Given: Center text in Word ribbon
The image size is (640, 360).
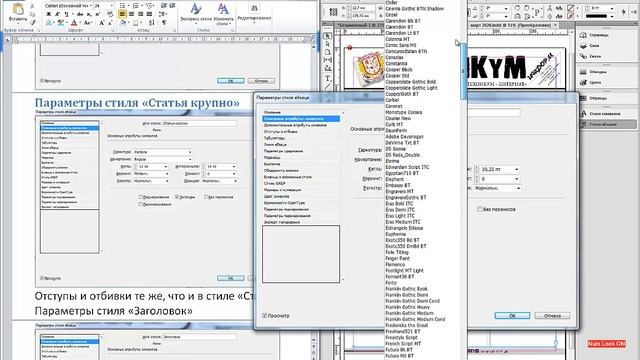Looking at the screenshot, I should 131,14.
